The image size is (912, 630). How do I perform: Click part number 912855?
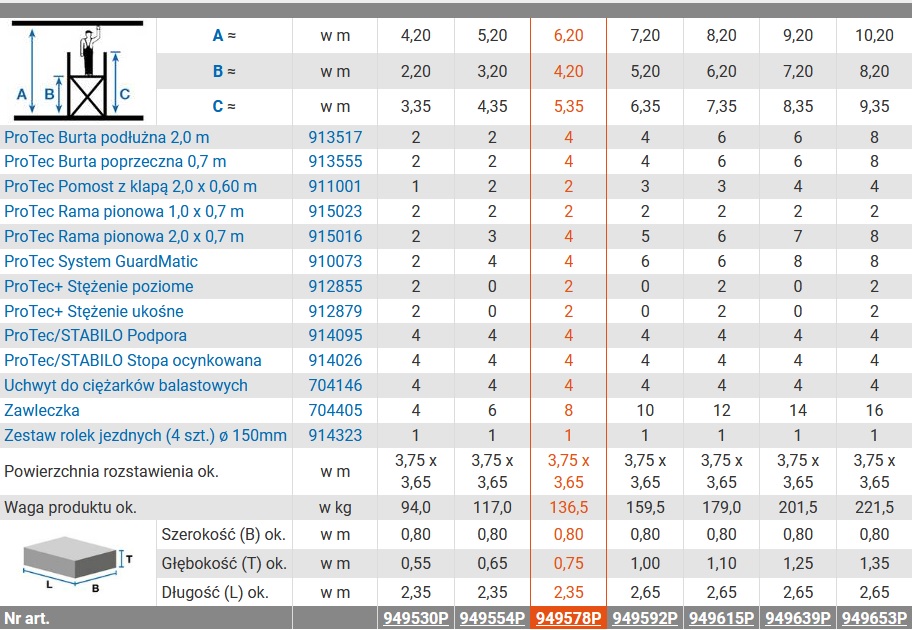(x=335, y=286)
